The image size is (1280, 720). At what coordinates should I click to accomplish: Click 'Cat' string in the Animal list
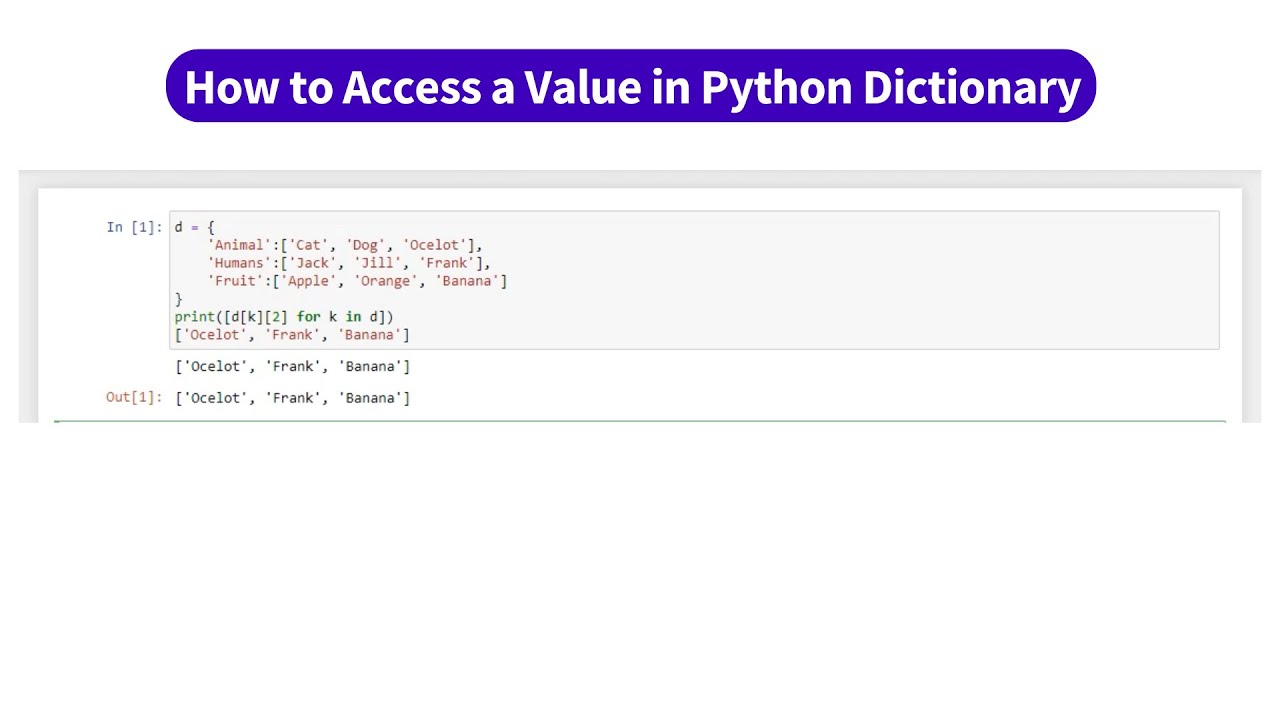(308, 245)
